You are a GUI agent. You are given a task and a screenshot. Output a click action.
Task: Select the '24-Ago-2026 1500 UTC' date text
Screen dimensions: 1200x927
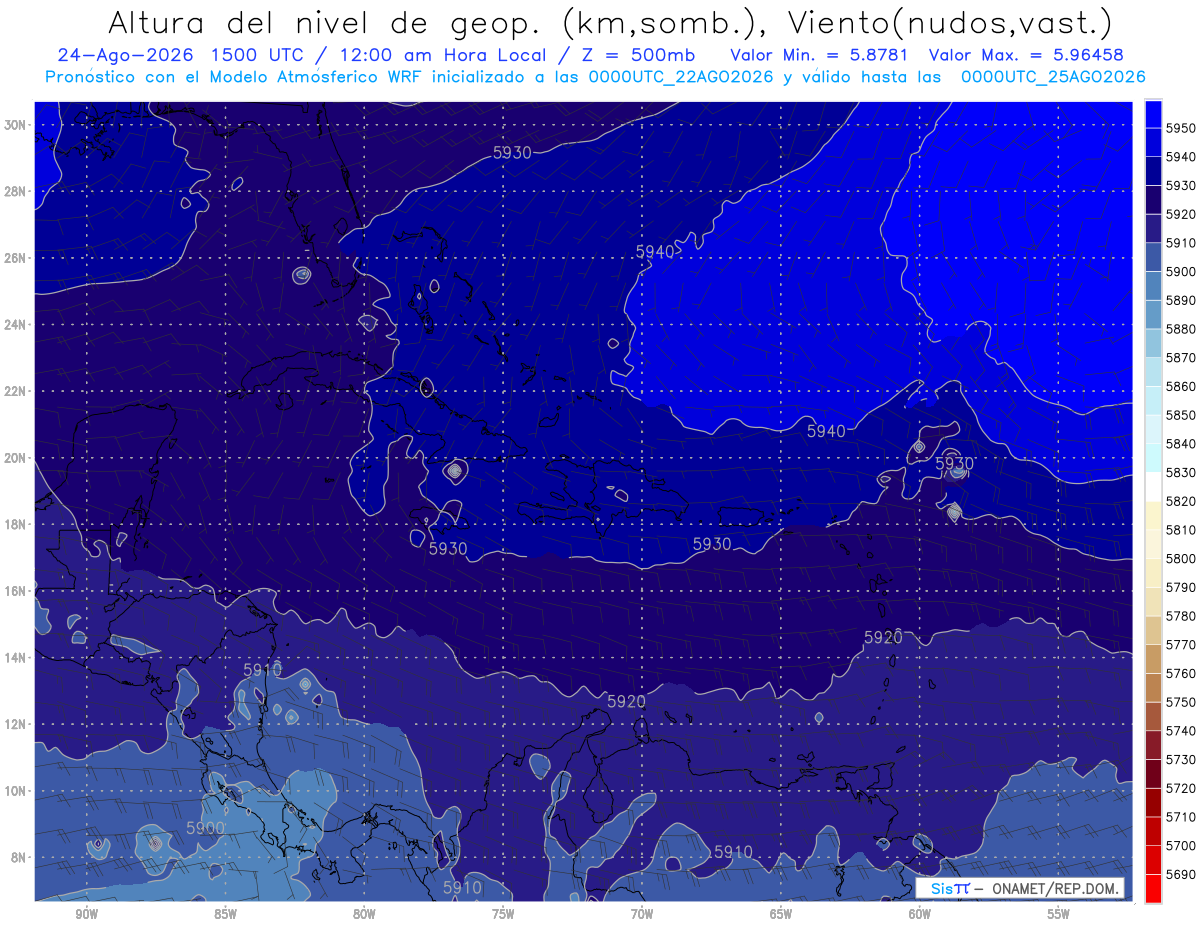coord(185,56)
